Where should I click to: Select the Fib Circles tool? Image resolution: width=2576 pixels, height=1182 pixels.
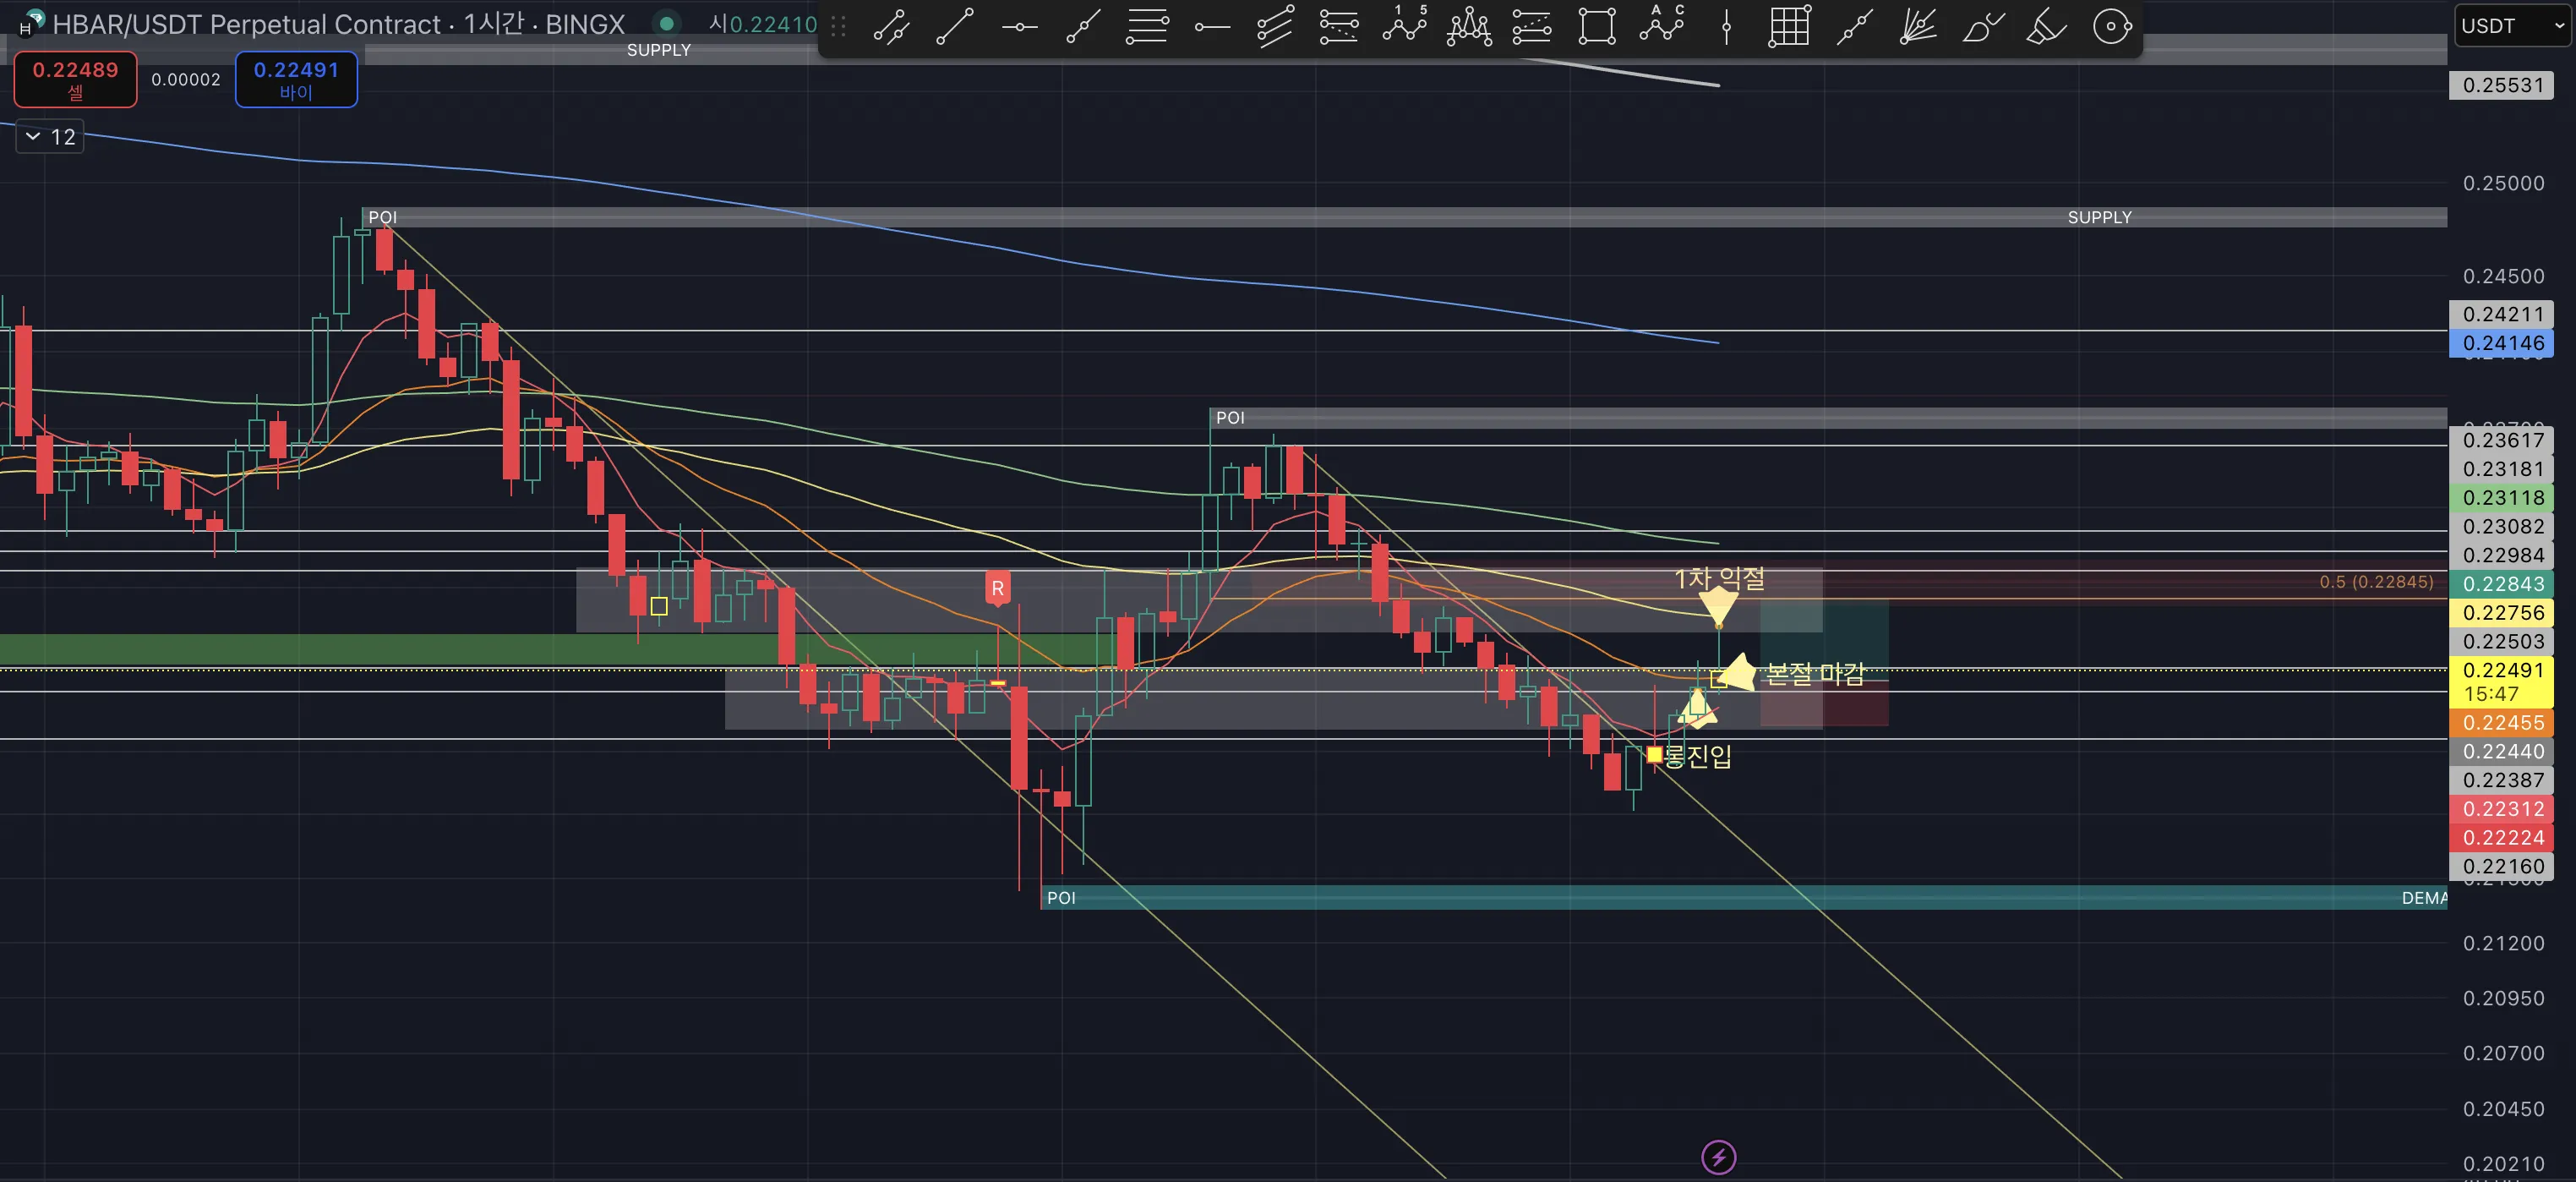(2112, 26)
